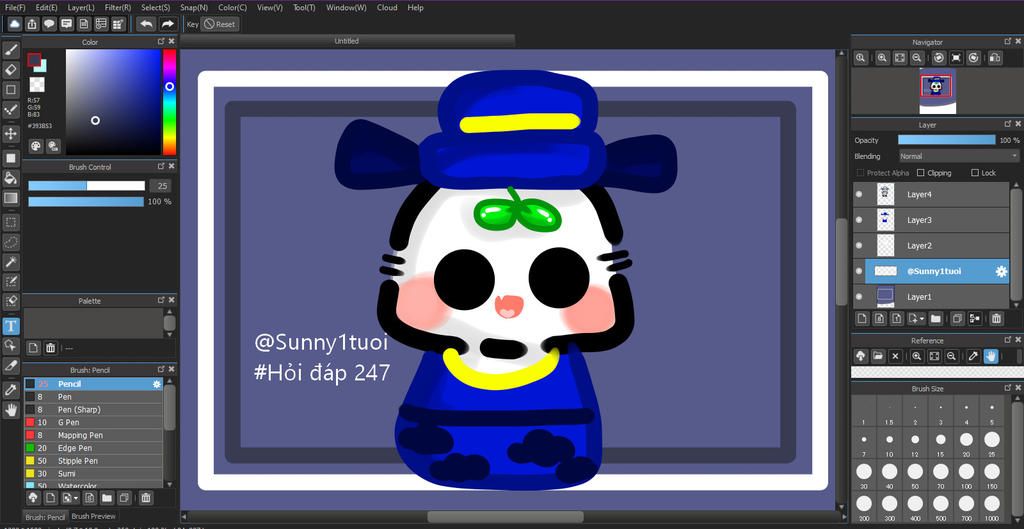Image resolution: width=1024 pixels, height=529 pixels.
Task: Pick the Gradient tool
Action: tap(10, 198)
